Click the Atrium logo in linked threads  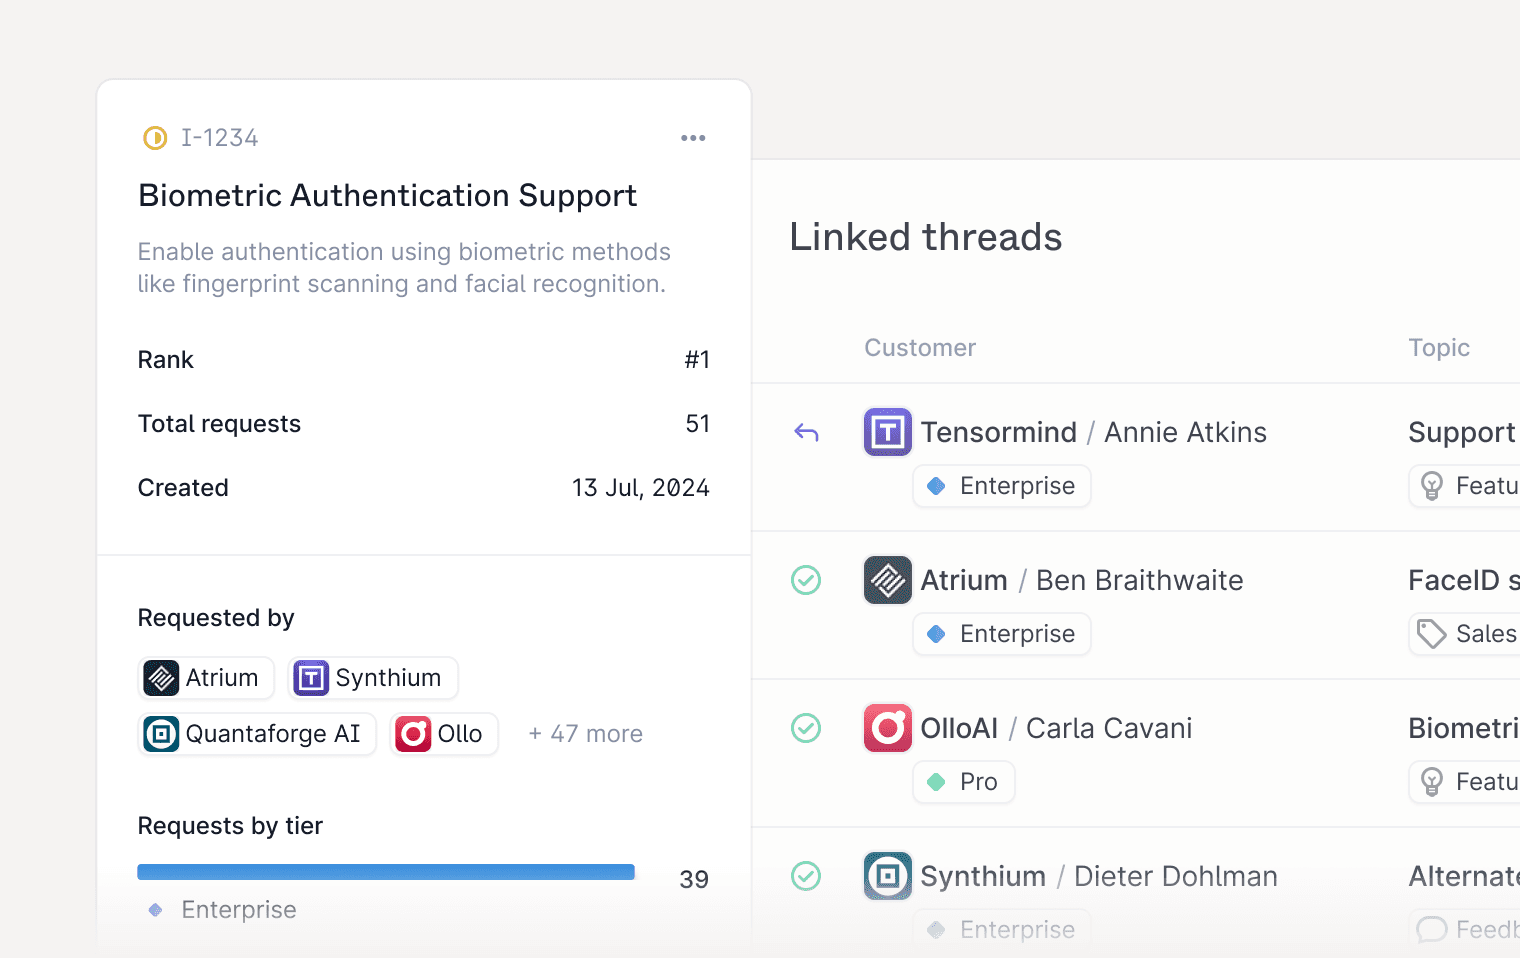(x=887, y=580)
